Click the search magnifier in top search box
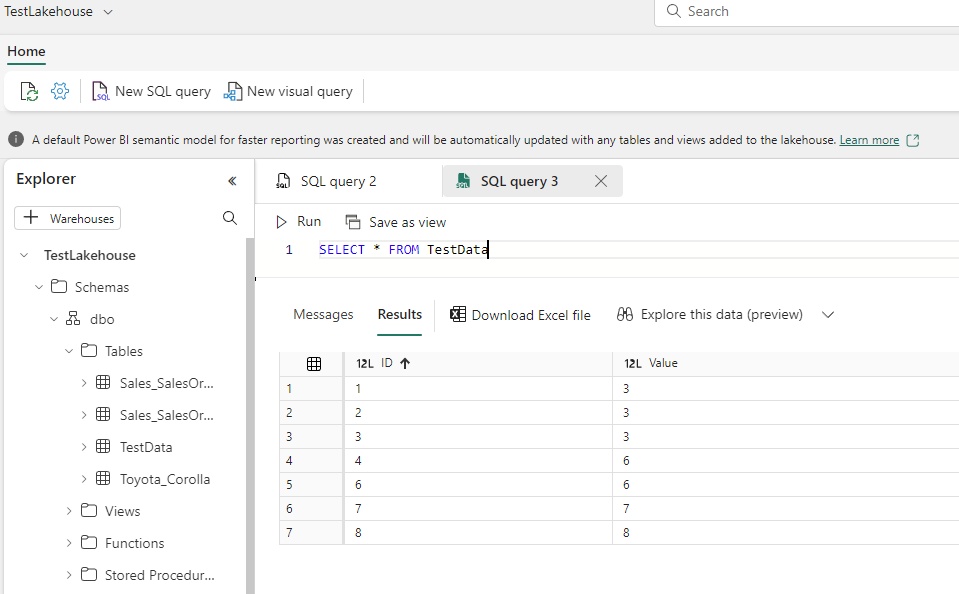The width and height of the screenshot is (959, 594). point(673,11)
